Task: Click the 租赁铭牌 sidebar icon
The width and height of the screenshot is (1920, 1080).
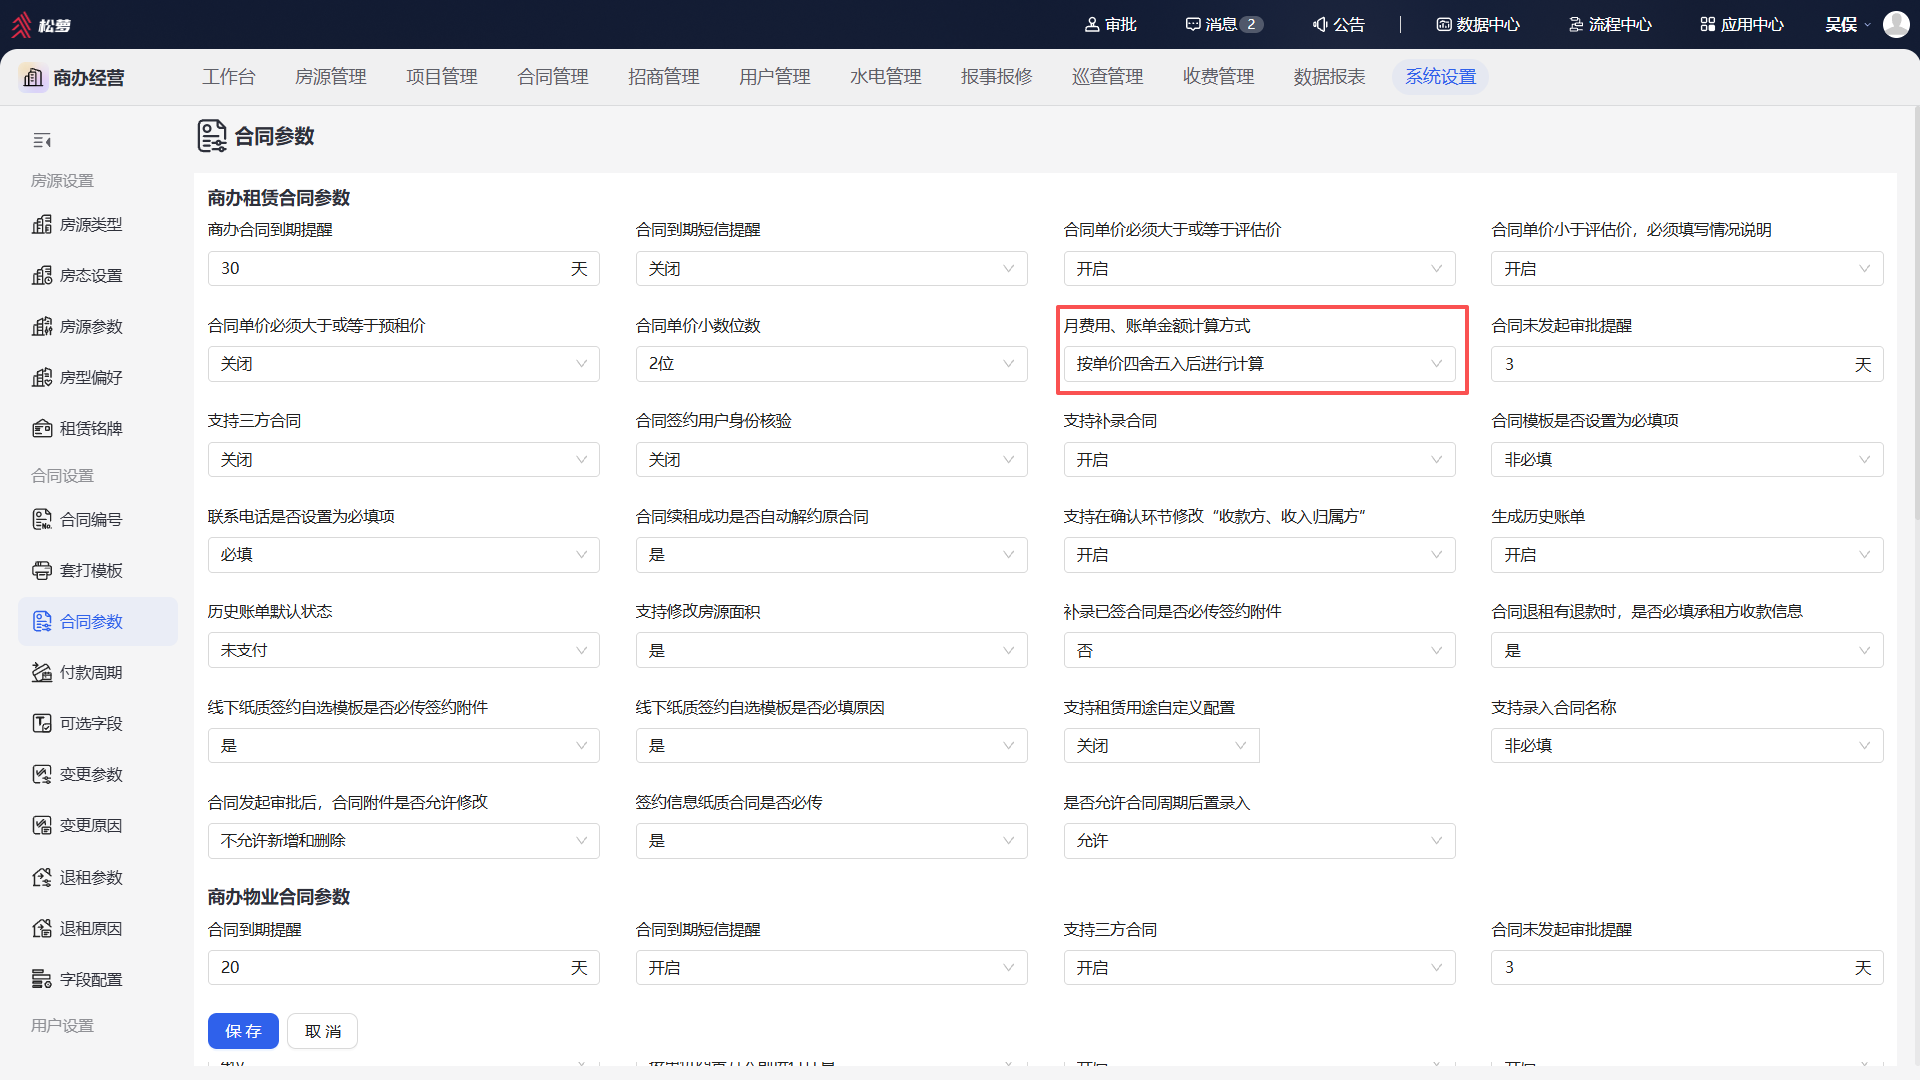Action: 42,429
